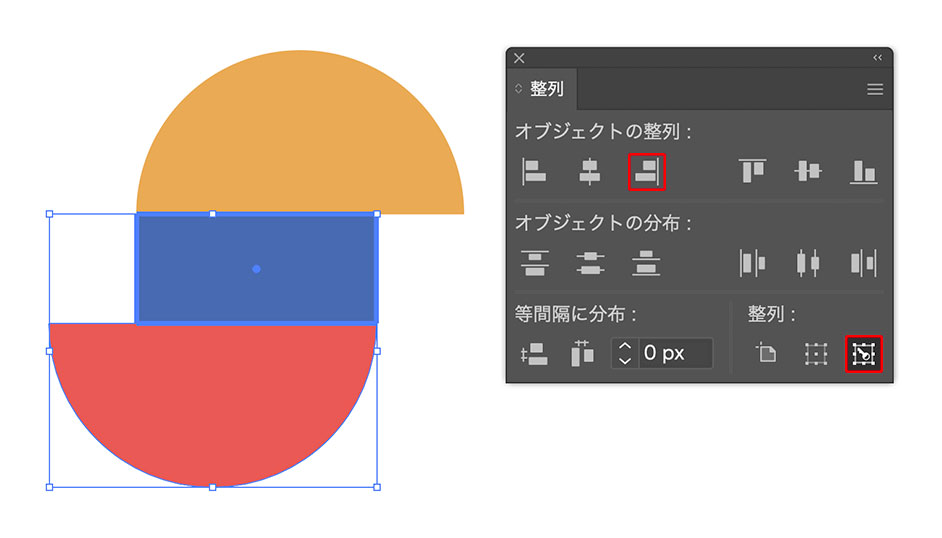The image size is (942, 538).
Task: Enable Align to Artboard option
Action: coord(765,353)
